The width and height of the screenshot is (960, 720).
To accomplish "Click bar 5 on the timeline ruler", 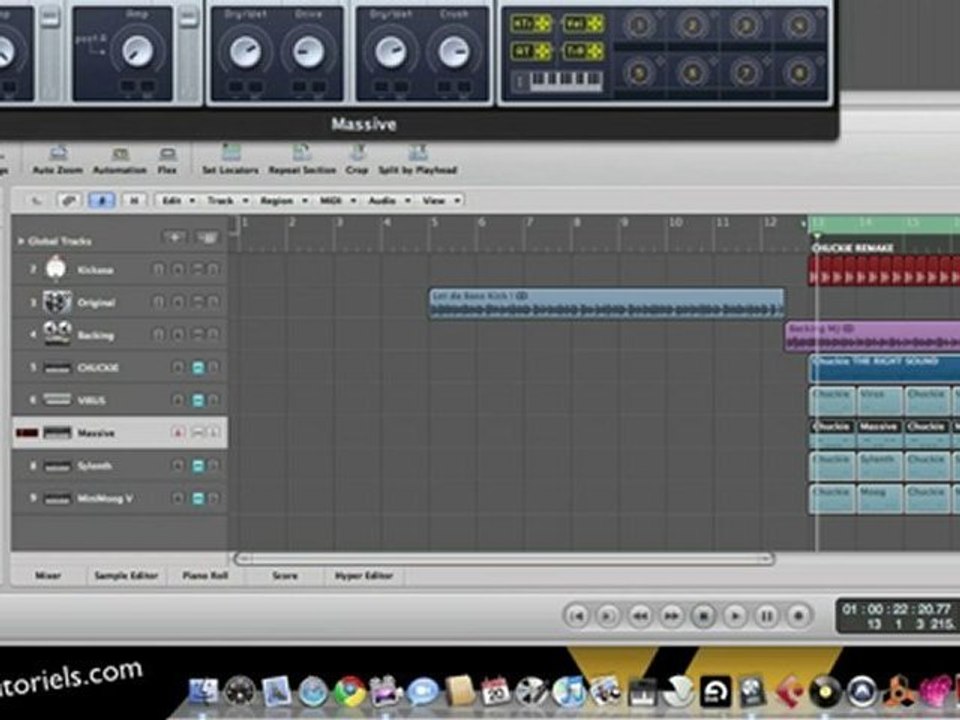I will [434, 222].
